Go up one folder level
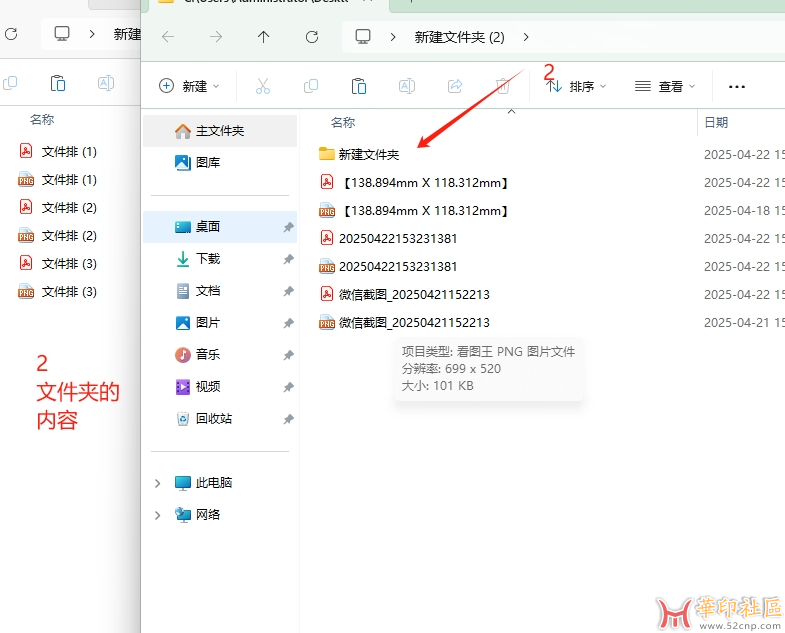This screenshot has height=633, width=785. point(264,37)
